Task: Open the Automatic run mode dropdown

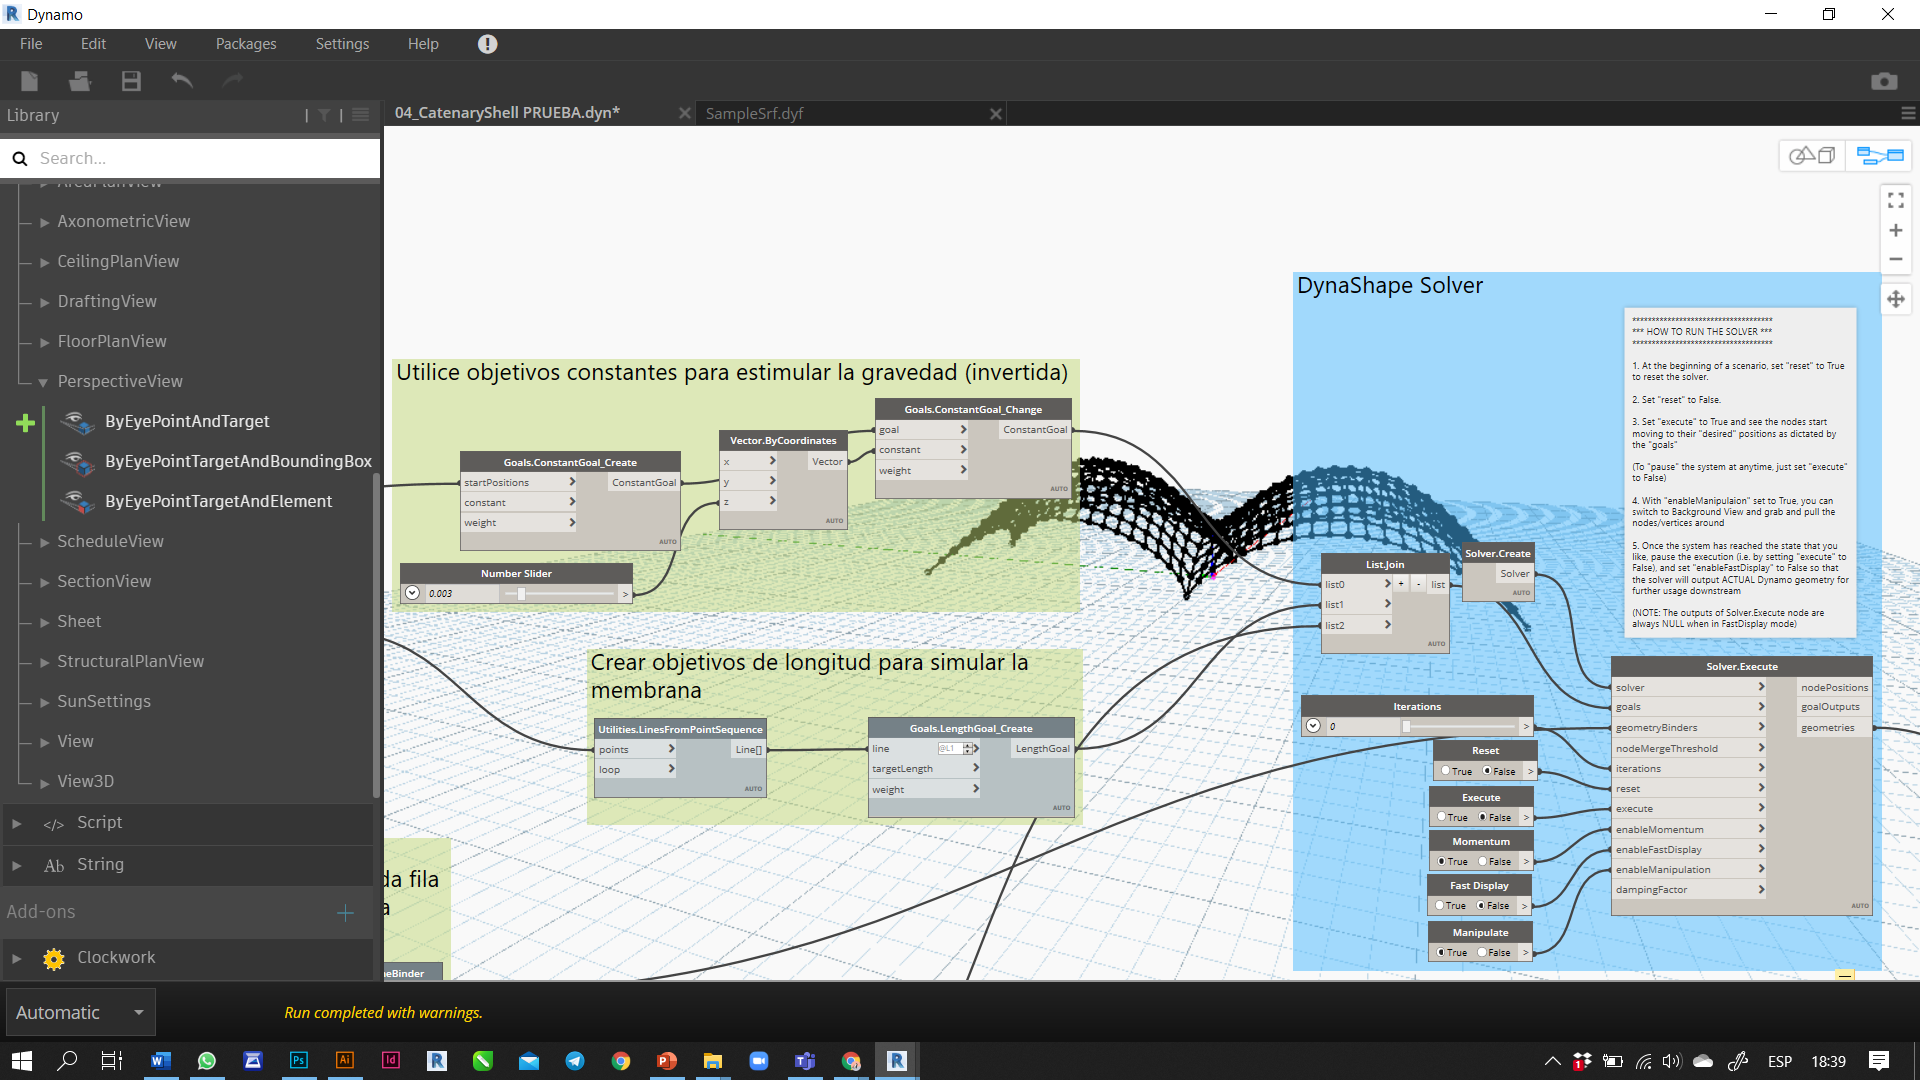Action: click(138, 1012)
